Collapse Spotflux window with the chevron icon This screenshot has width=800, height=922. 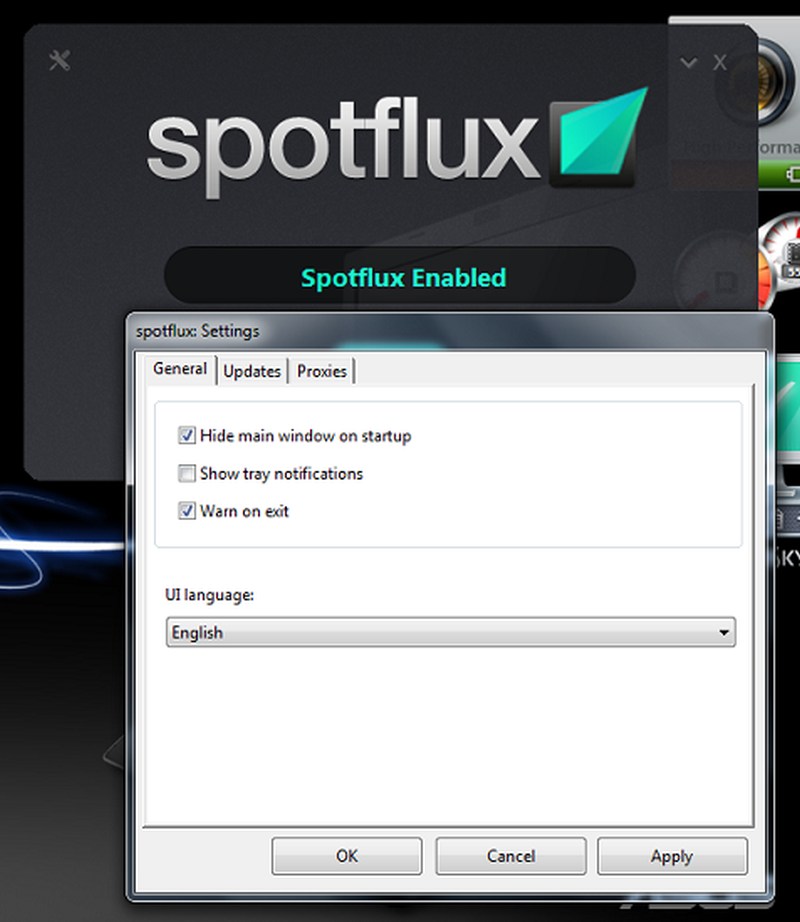click(688, 62)
